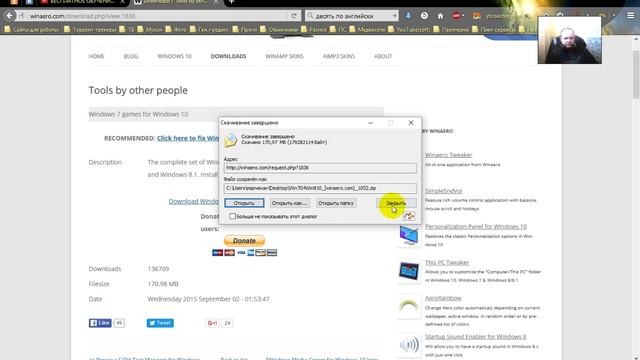Image resolution: width=640 pixels, height=360 pixels.
Task: Click the This PC Tweaker tablet thumbnail
Action: (409, 271)
